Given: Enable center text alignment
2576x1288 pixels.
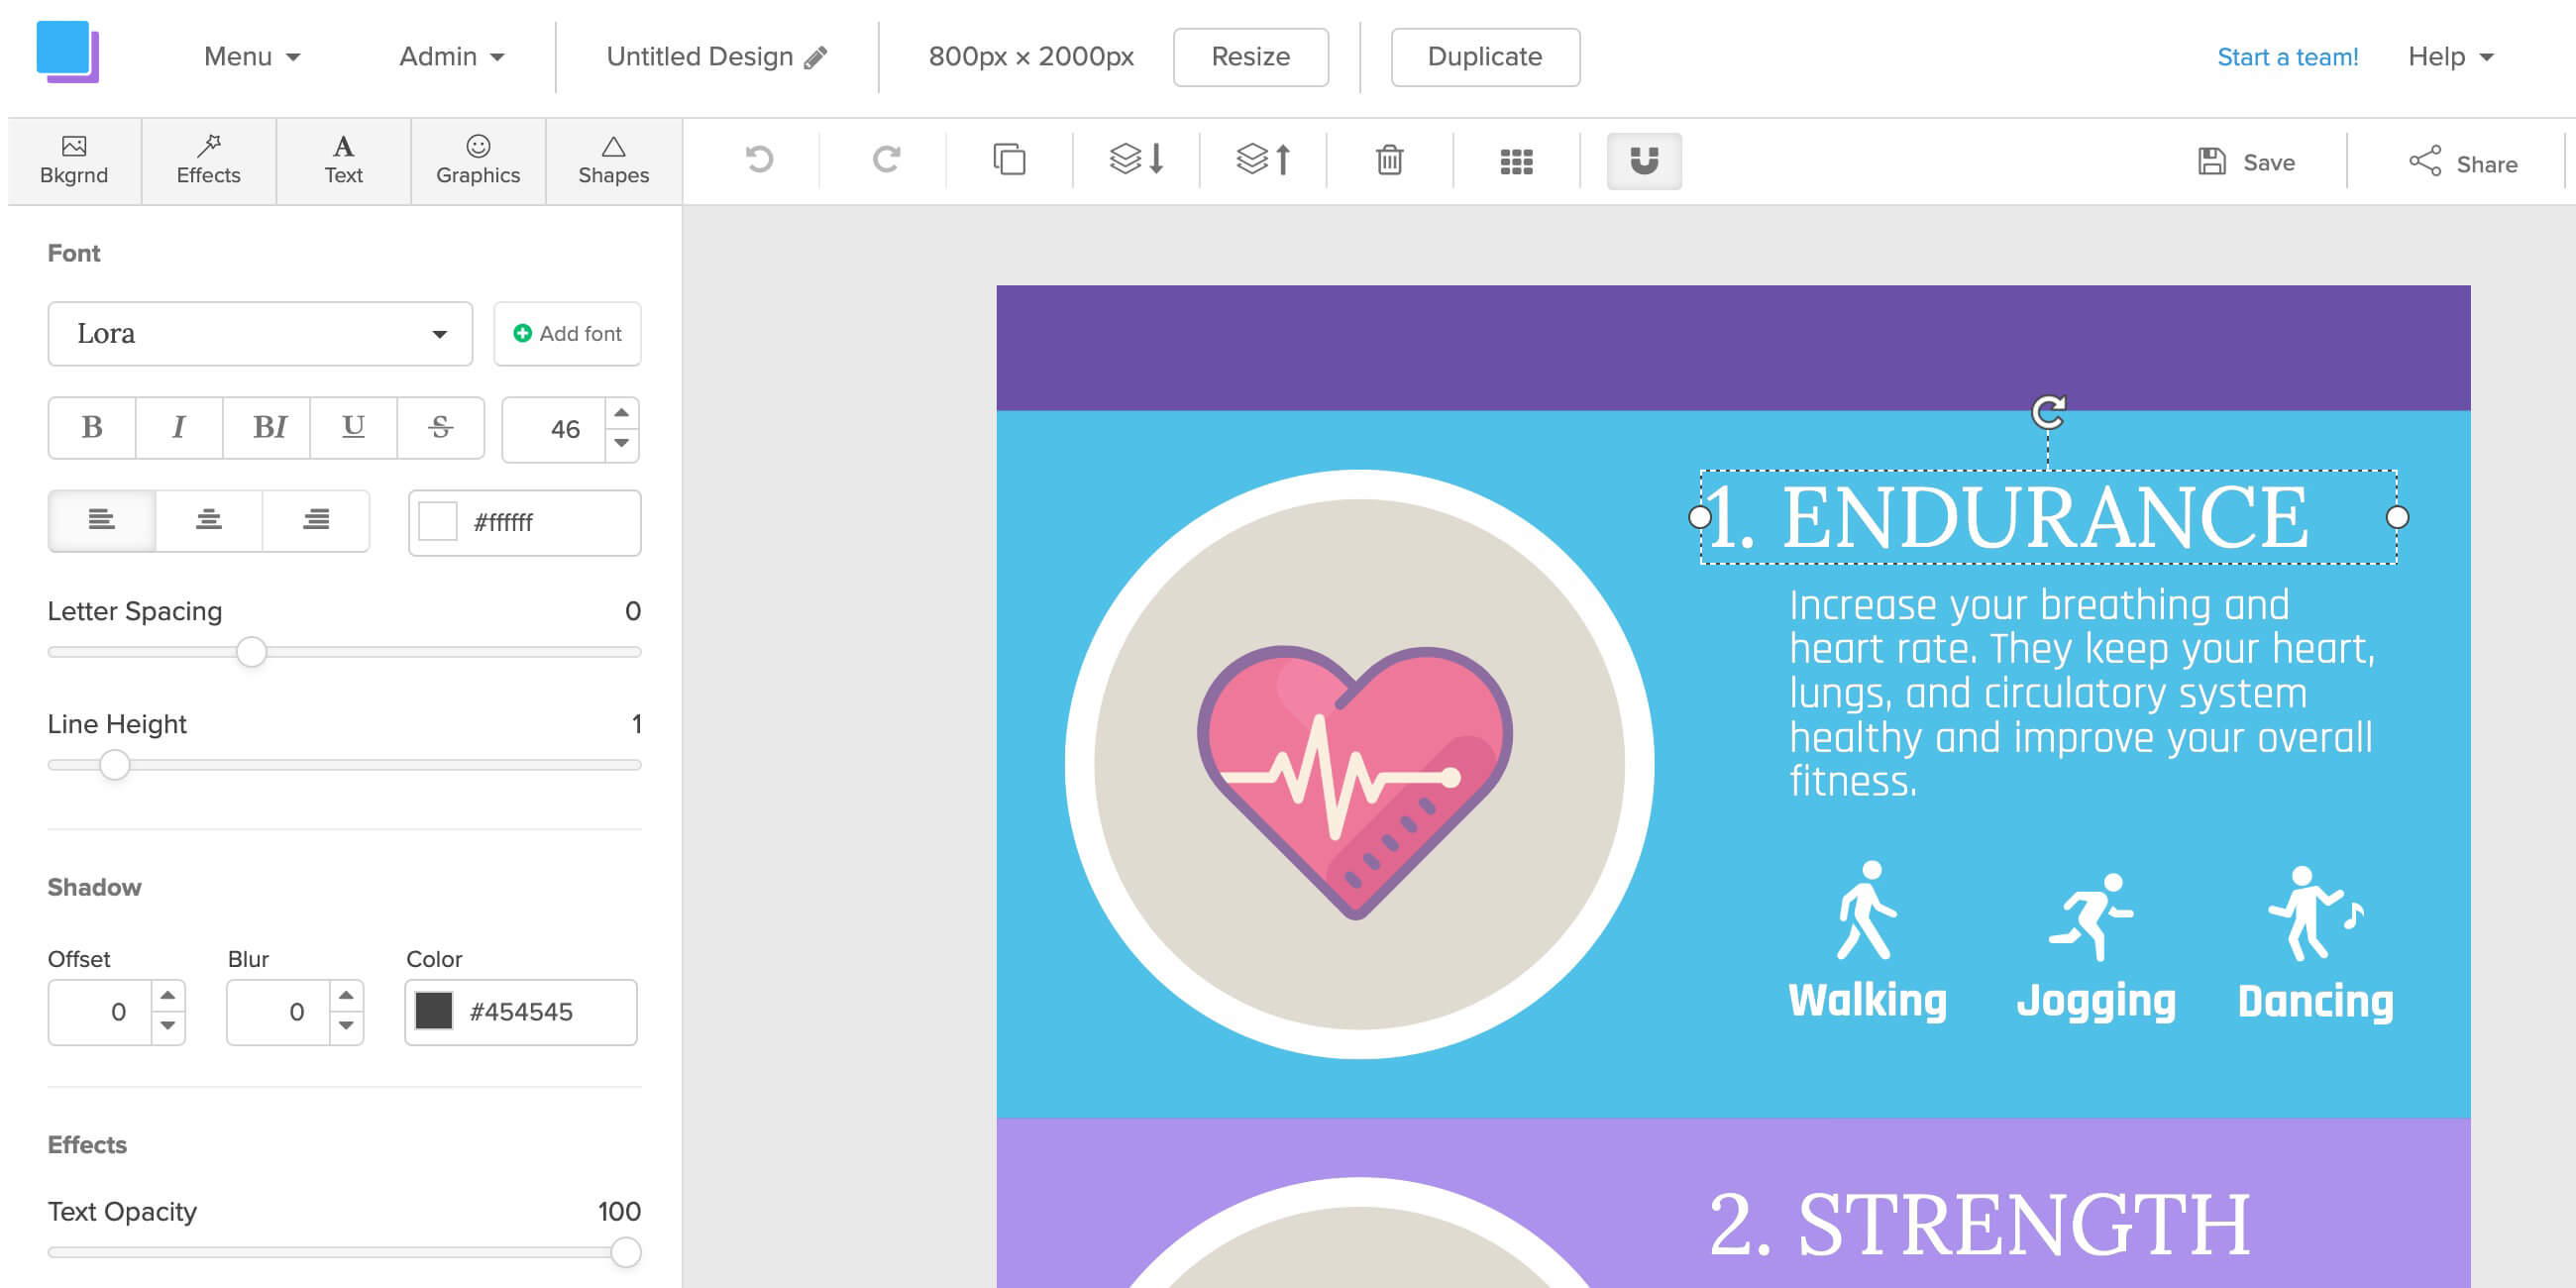Looking at the screenshot, I should (x=209, y=520).
